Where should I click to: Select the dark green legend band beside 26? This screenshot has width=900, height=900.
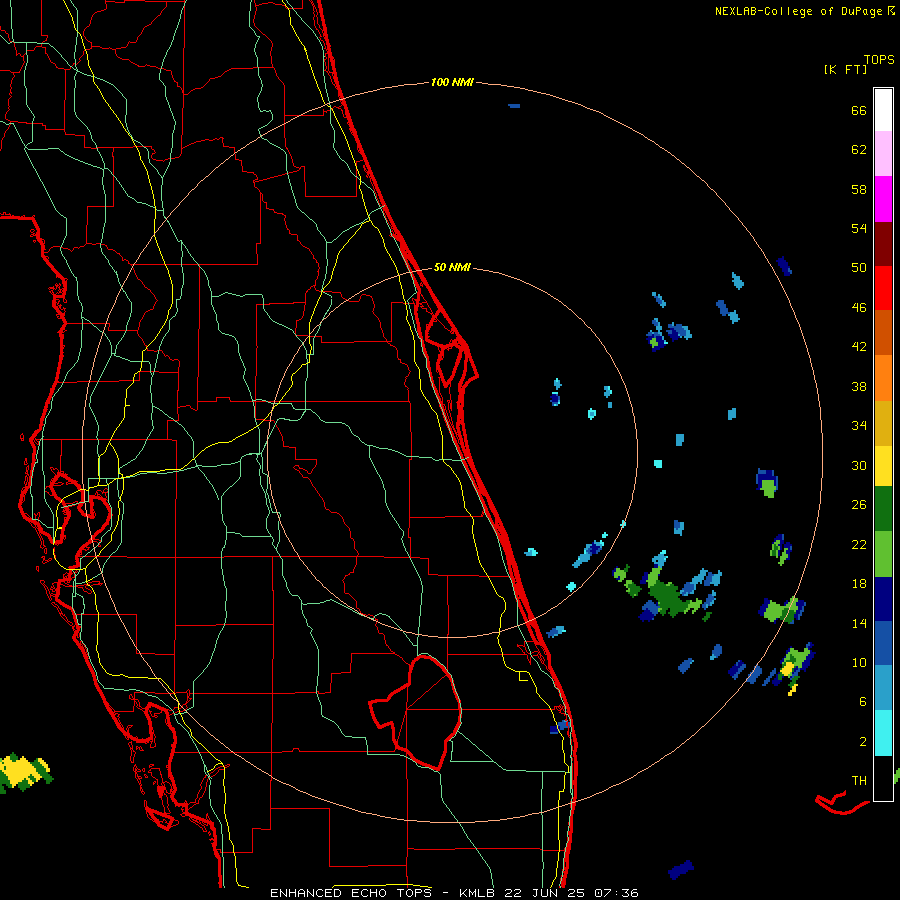pyautogui.click(x=883, y=509)
